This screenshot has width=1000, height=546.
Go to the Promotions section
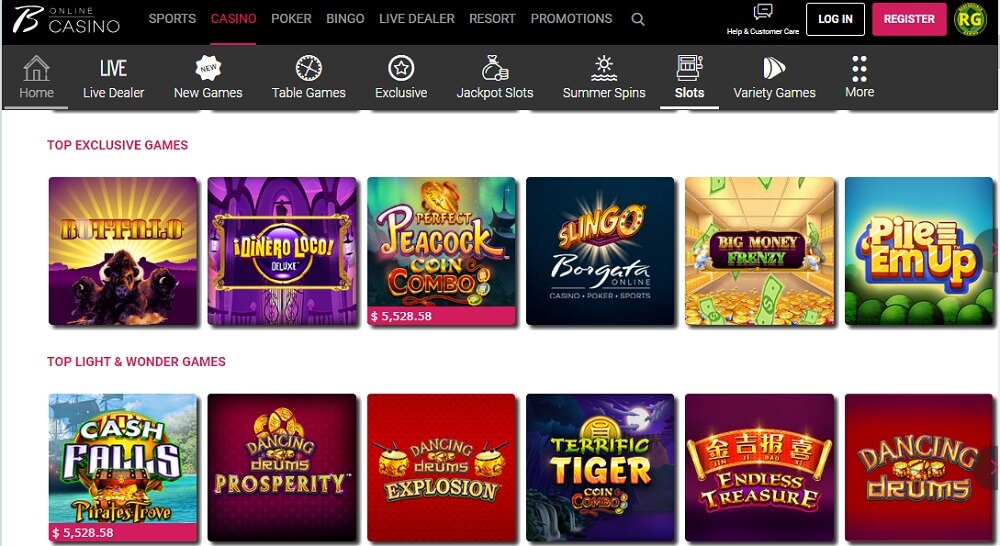[571, 18]
